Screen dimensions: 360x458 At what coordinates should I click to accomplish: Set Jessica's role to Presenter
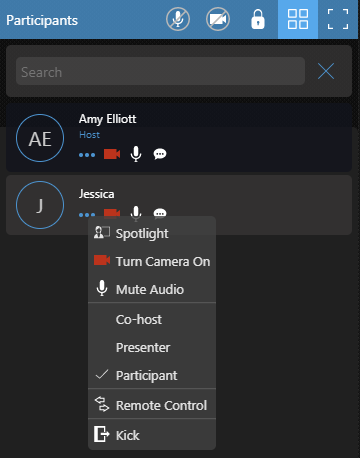coord(152,347)
